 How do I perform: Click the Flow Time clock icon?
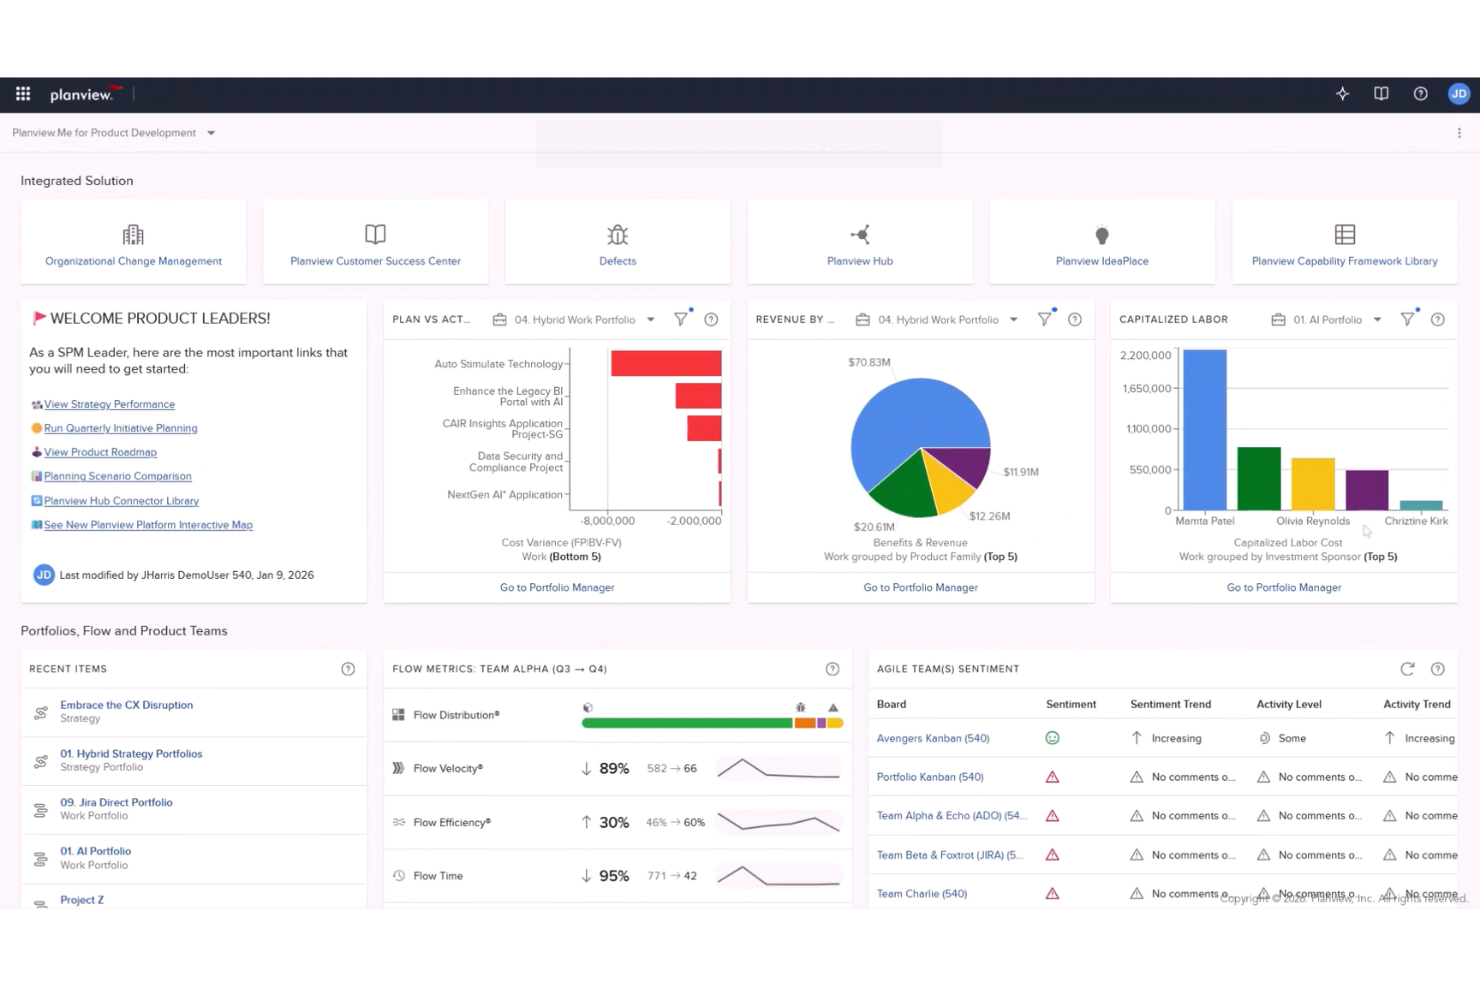pos(399,876)
